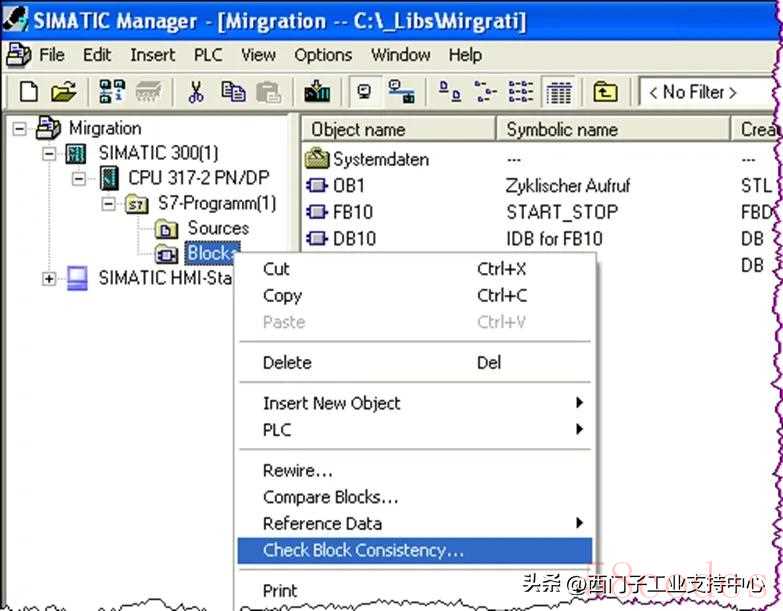Viewport: 783px width, 611px height.
Task: Open the View menu
Action: point(258,55)
